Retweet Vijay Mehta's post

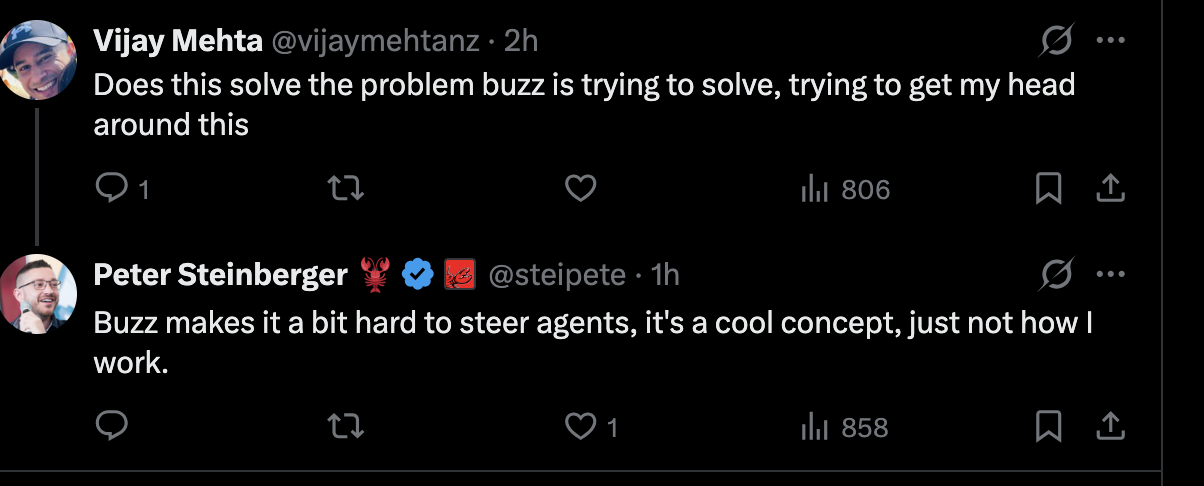click(345, 189)
